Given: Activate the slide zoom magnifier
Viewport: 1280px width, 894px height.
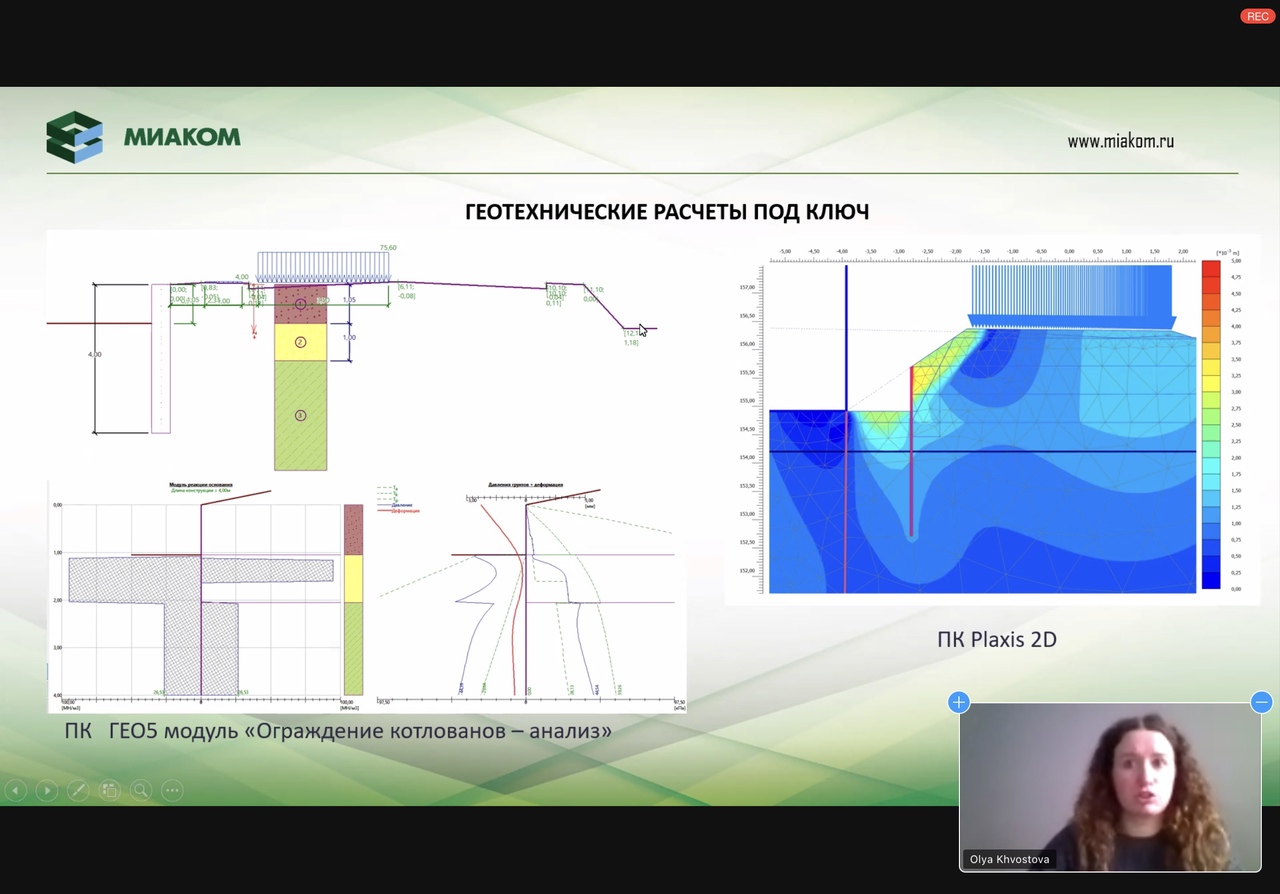Looking at the screenshot, I should coord(141,790).
